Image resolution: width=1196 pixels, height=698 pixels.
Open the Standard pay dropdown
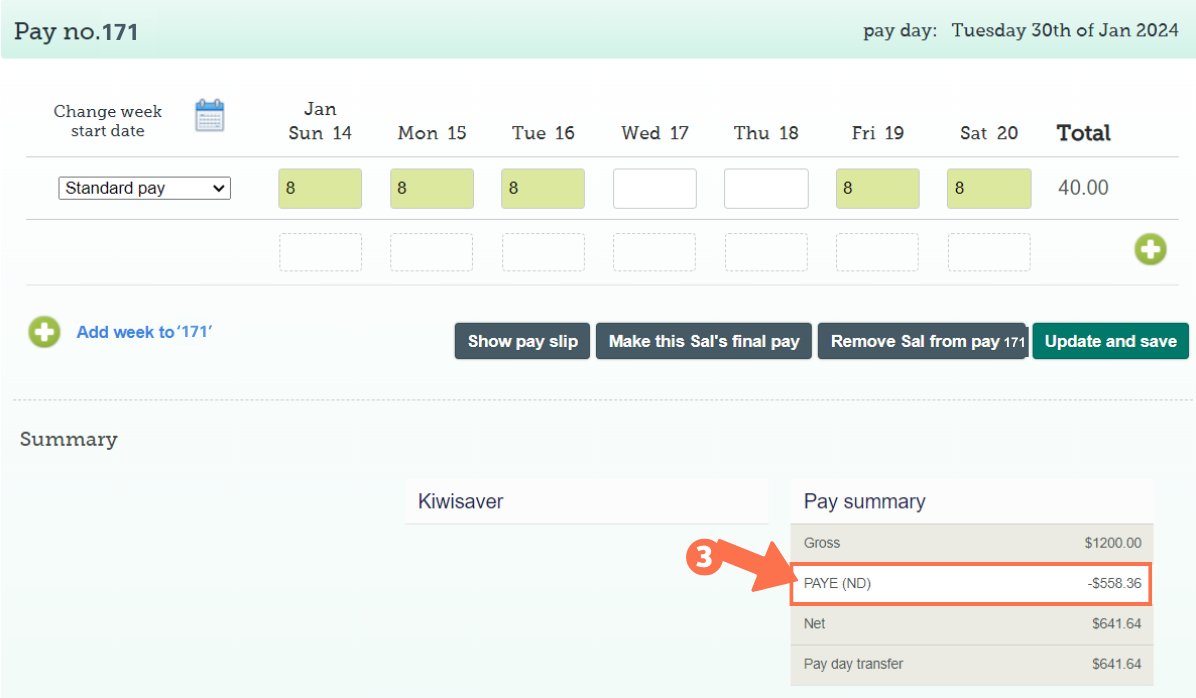point(145,188)
